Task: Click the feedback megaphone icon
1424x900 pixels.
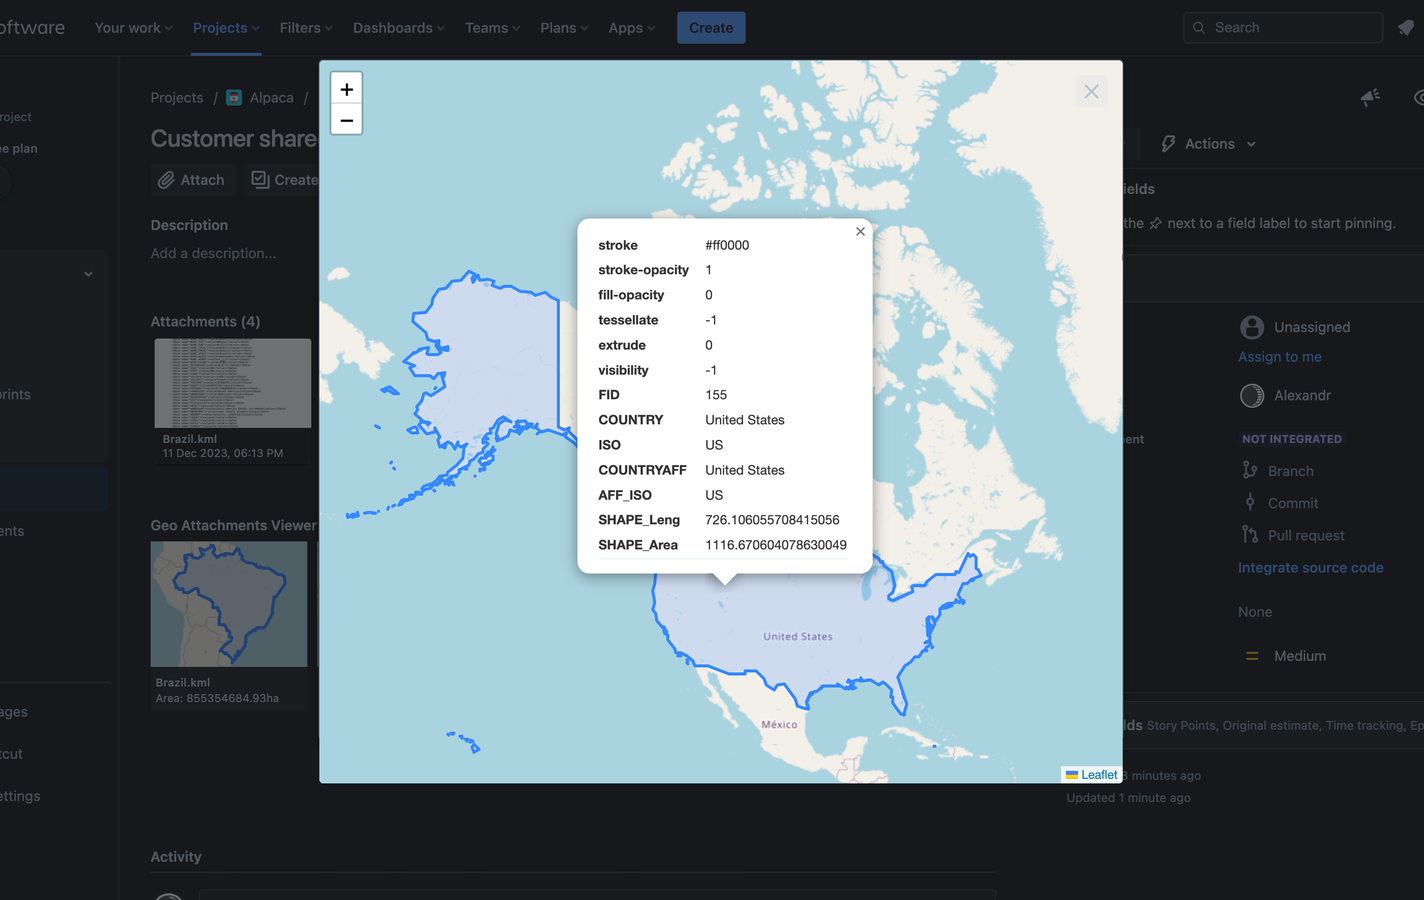Action: pos(1370,97)
